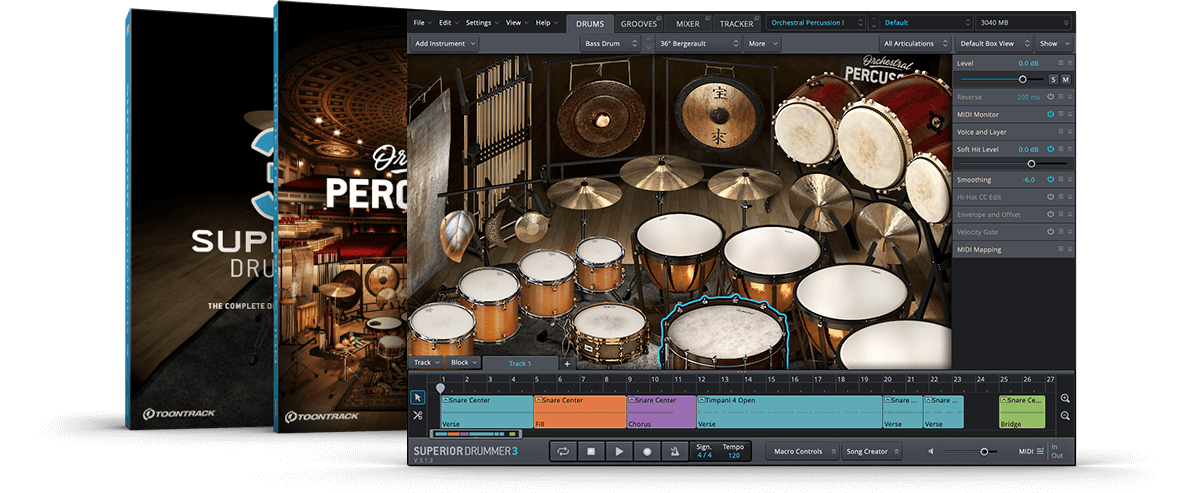Select the orange Fill MIDI block

[580, 411]
